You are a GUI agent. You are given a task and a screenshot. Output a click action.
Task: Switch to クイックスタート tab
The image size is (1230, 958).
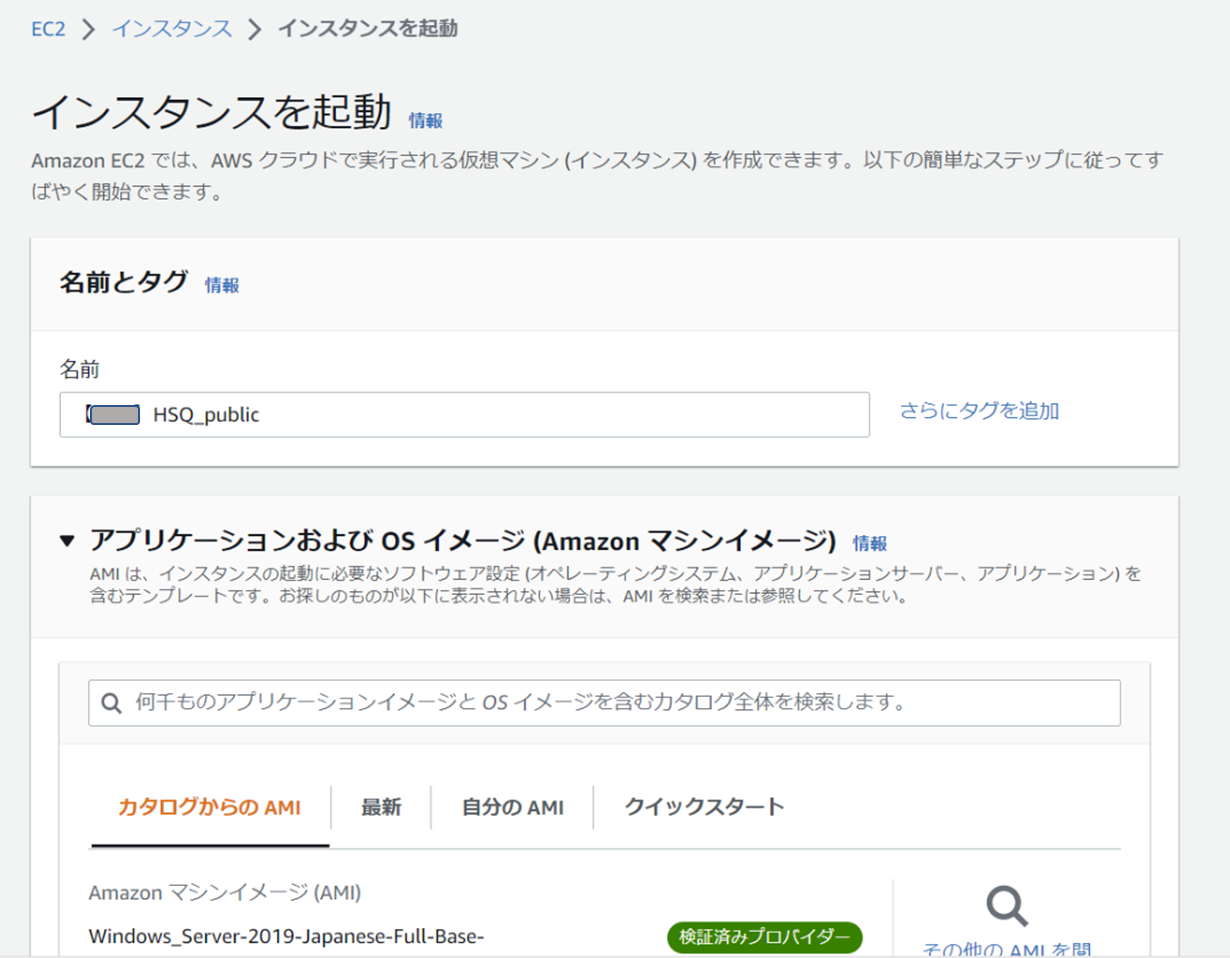coord(704,808)
